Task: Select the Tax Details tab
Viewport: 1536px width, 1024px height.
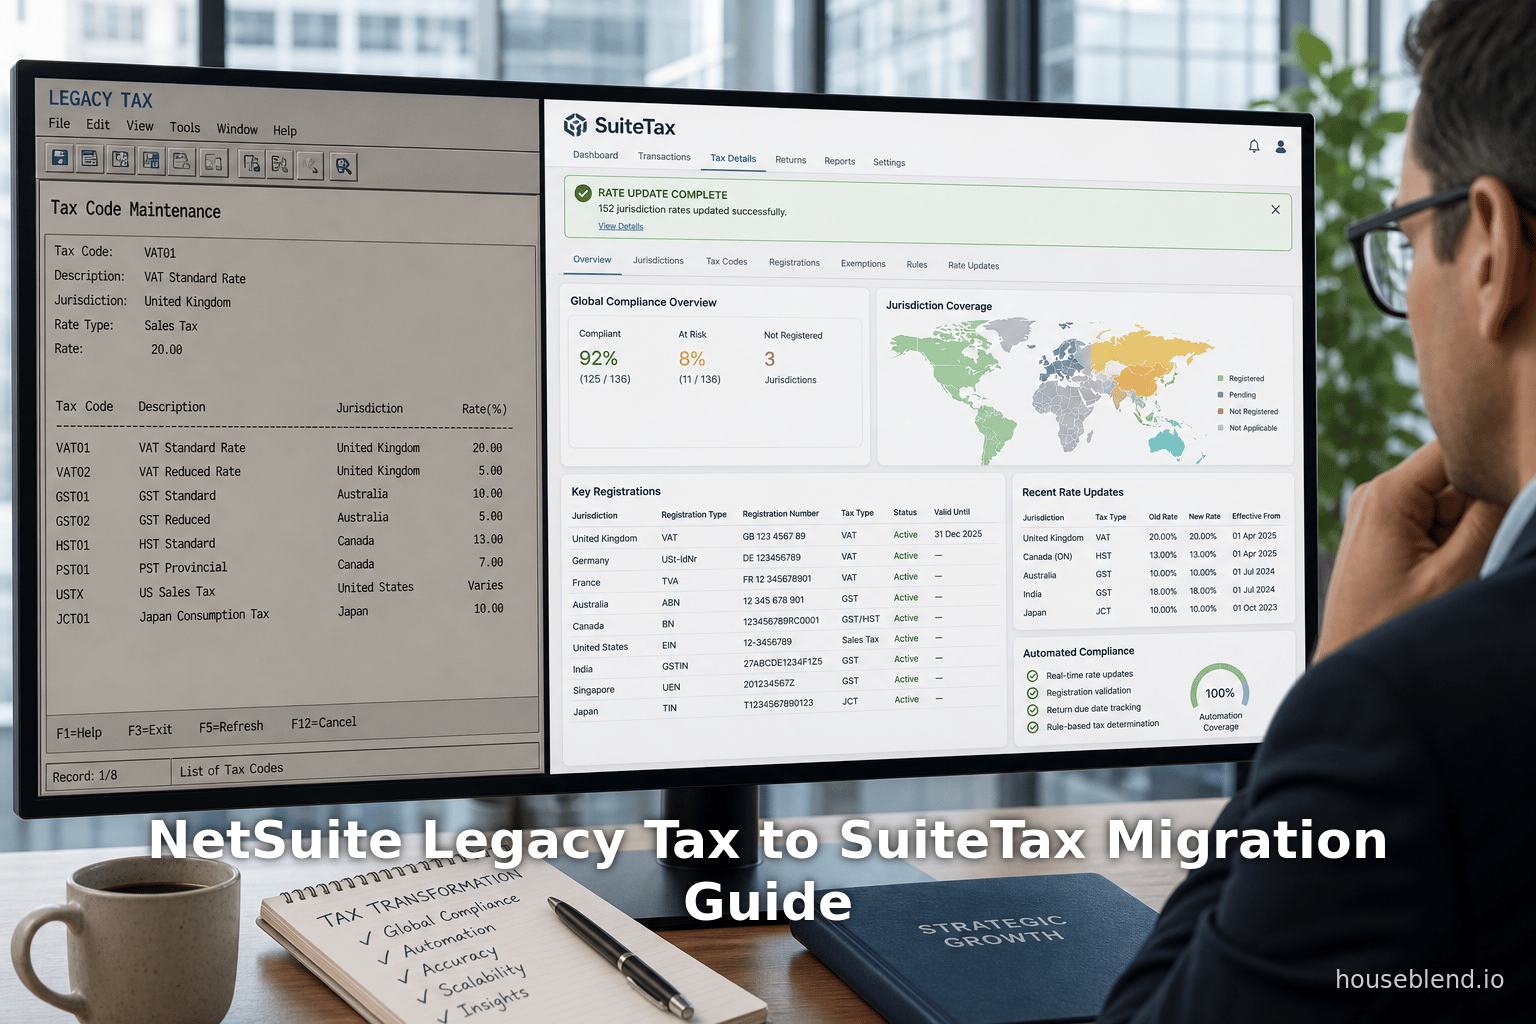Action: click(x=733, y=158)
